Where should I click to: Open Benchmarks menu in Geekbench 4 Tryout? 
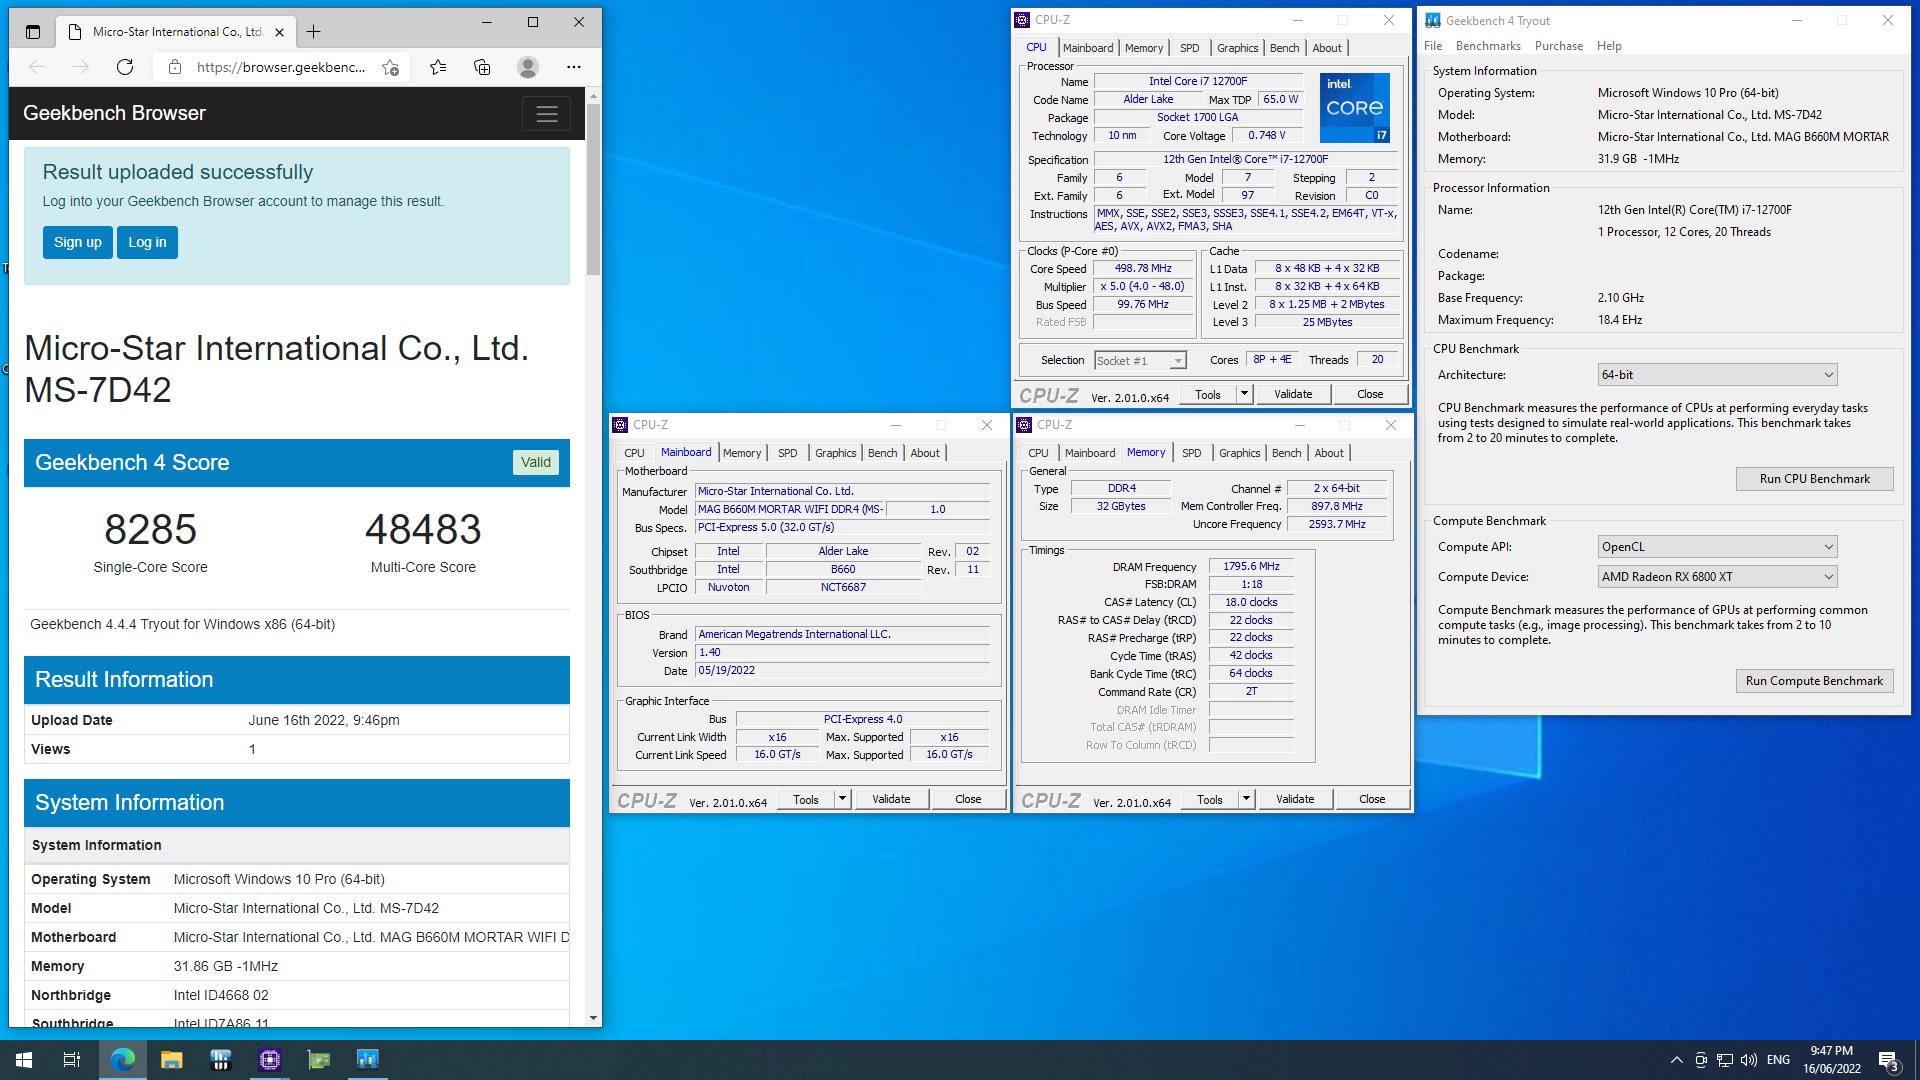pos(1488,46)
